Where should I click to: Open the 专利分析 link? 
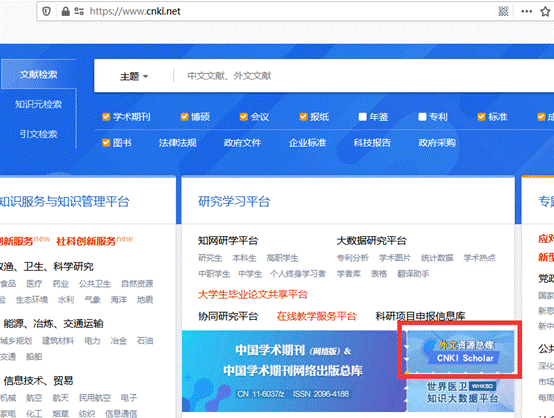pos(353,258)
